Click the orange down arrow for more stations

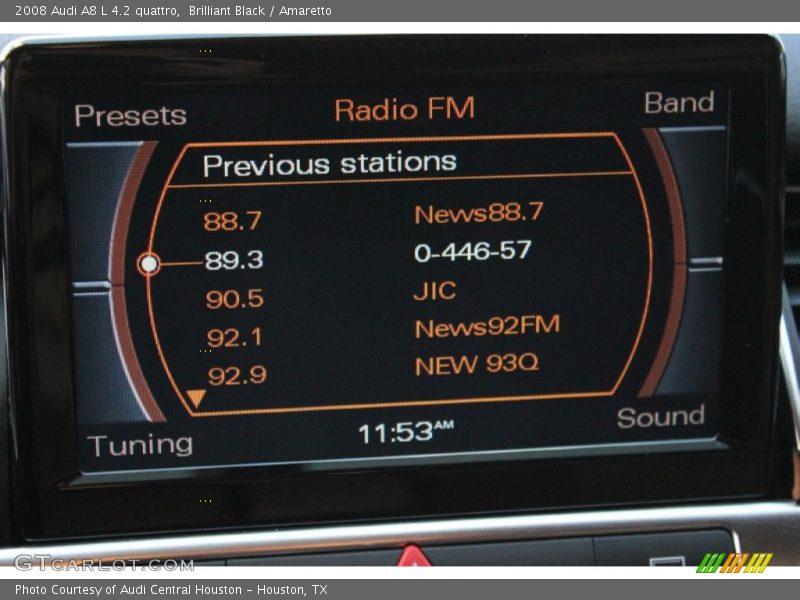(195, 398)
